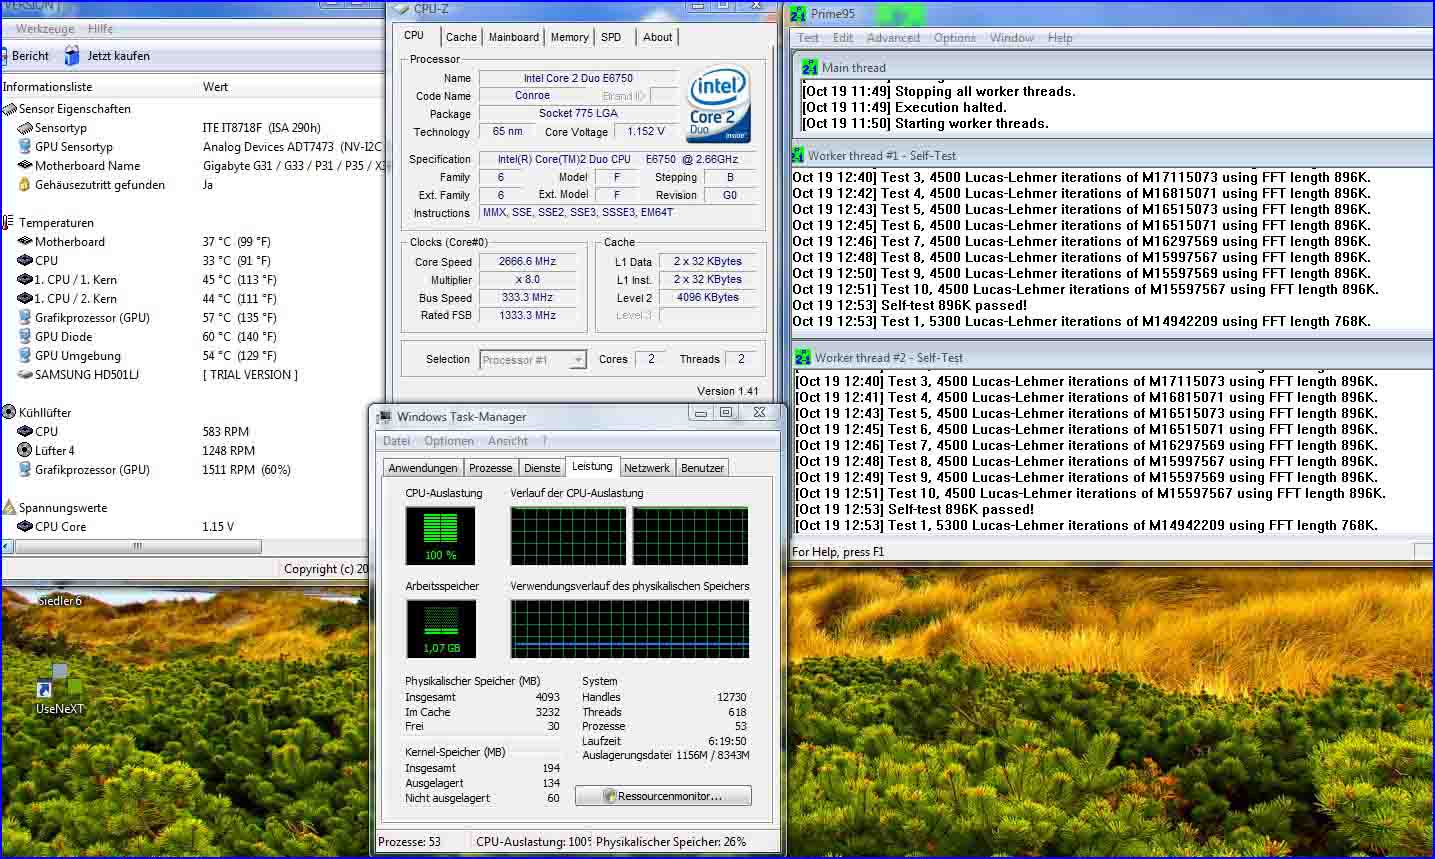Open Benutzer tab in Task-Manager
The width and height of the screenshot is (1435, 859).
point(702,468)
